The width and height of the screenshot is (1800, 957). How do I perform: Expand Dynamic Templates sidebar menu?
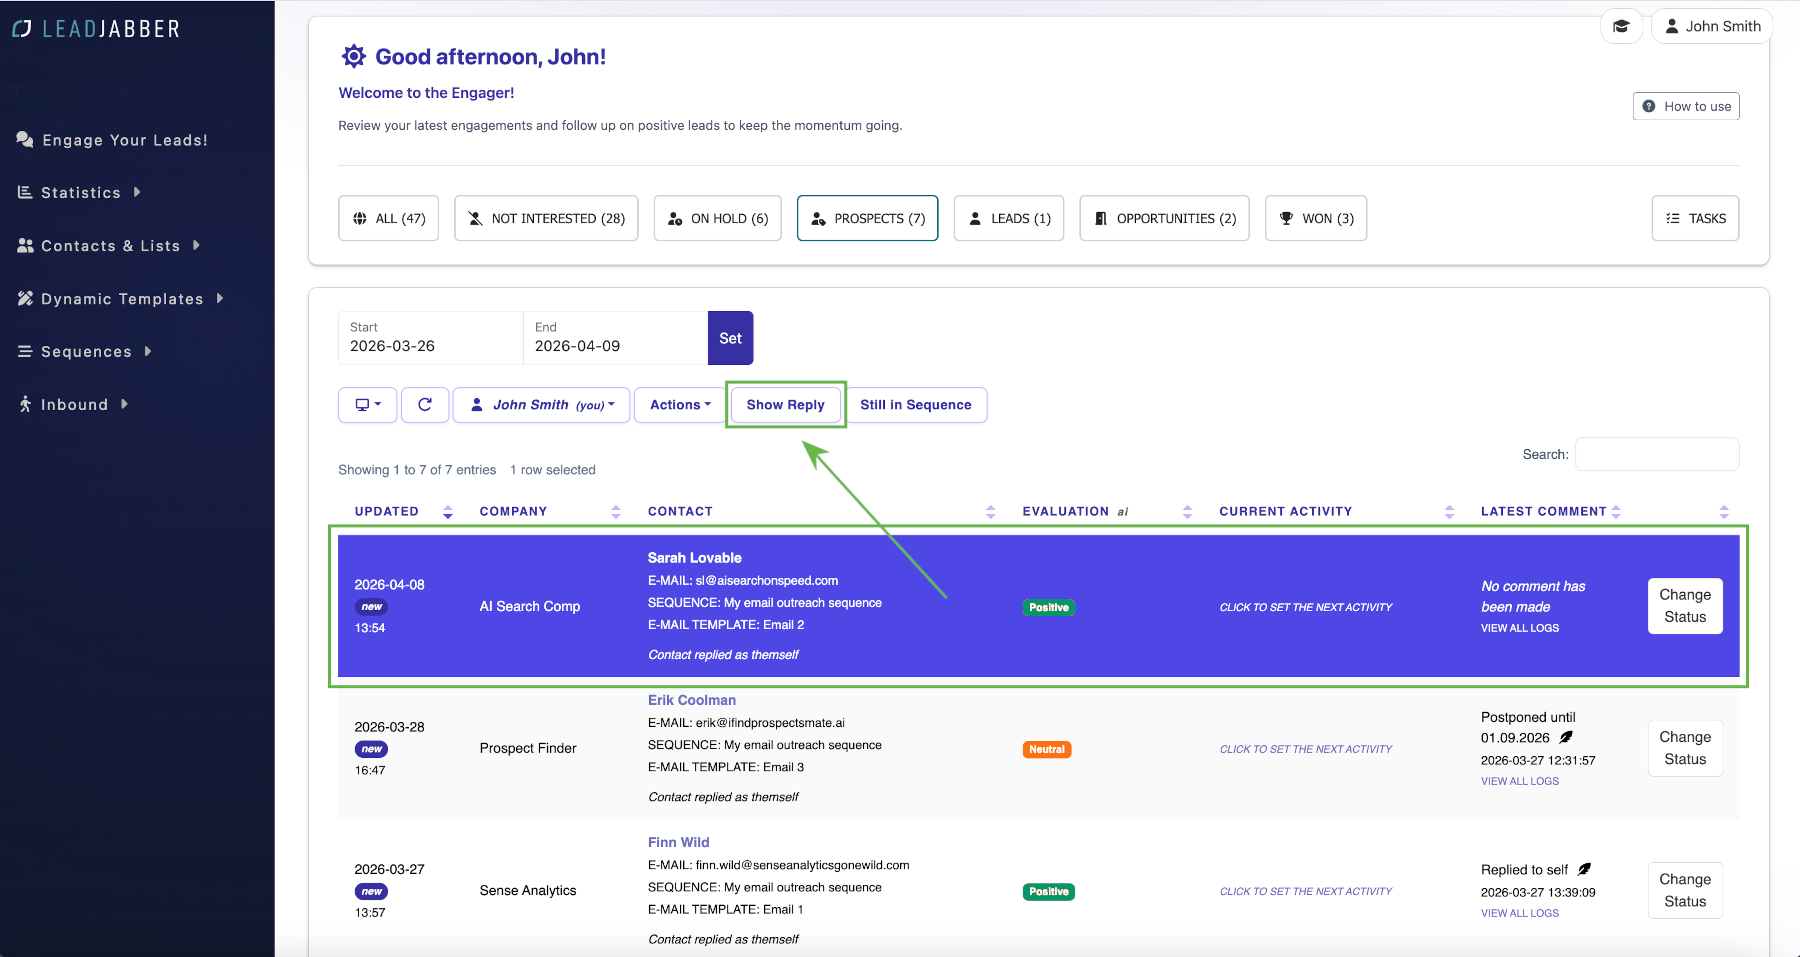point(120,299)
